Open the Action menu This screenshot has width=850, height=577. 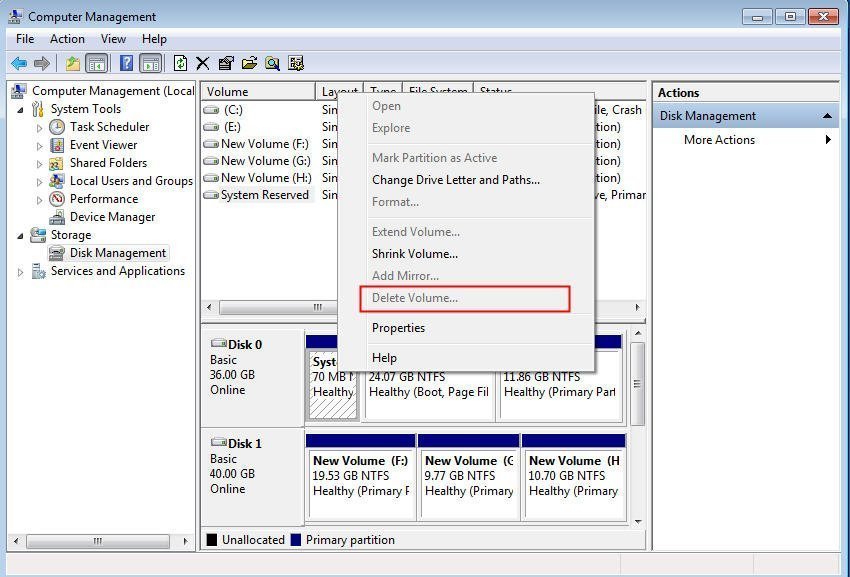pos(67,39)
